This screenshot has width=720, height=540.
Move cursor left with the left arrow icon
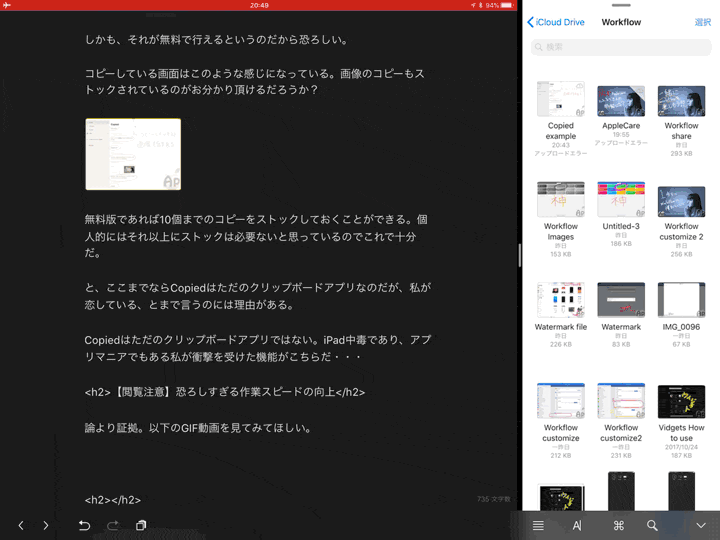21,525
